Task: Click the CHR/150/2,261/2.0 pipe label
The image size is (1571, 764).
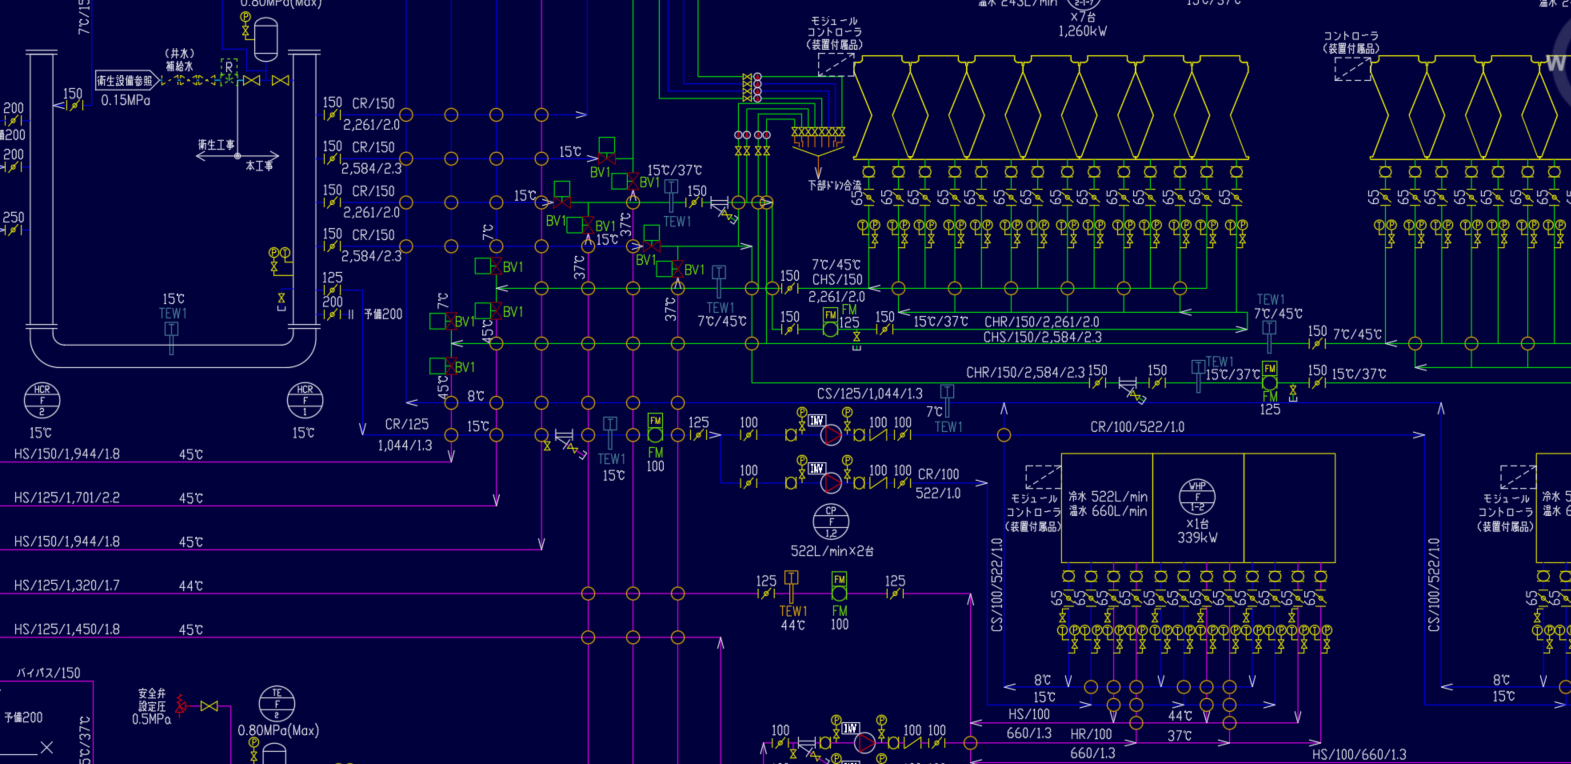Action: (1042, 322)
